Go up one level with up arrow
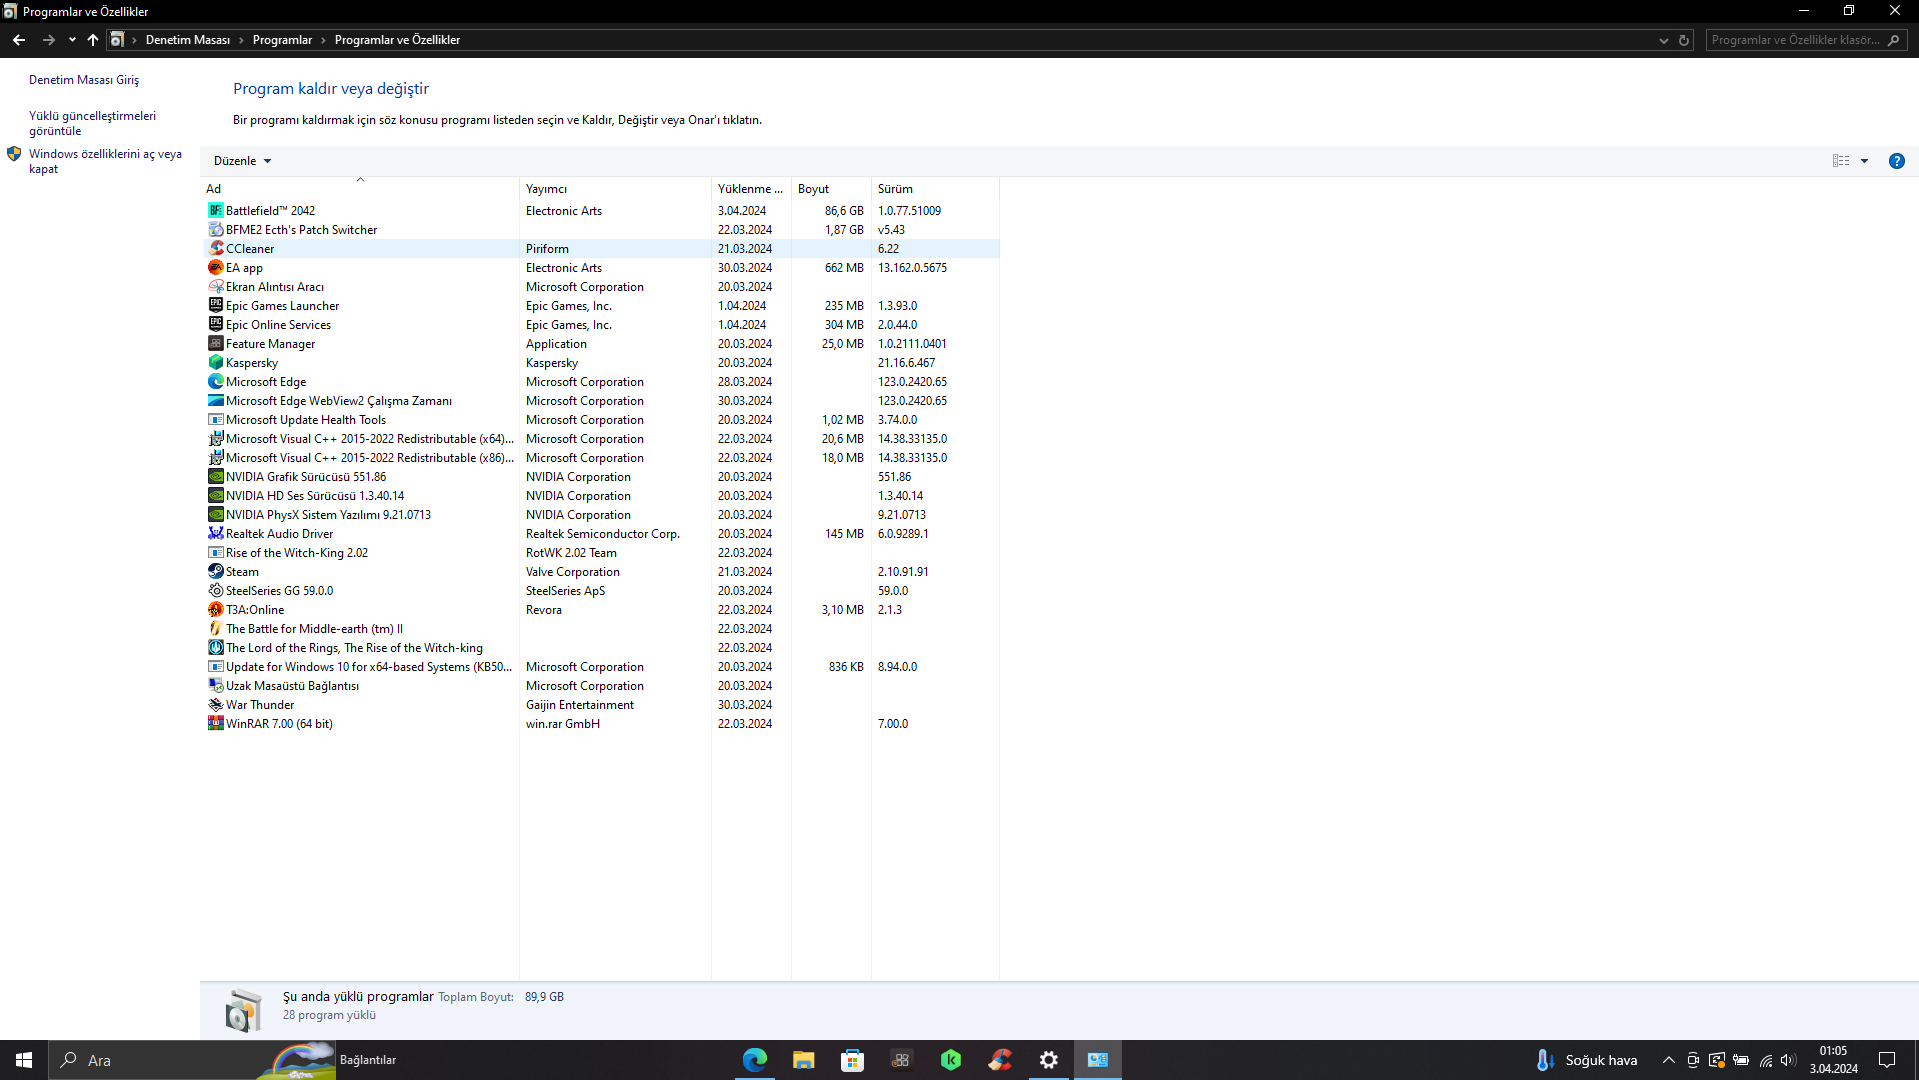Screen dimensions: 1919x1080 (93, 40)
